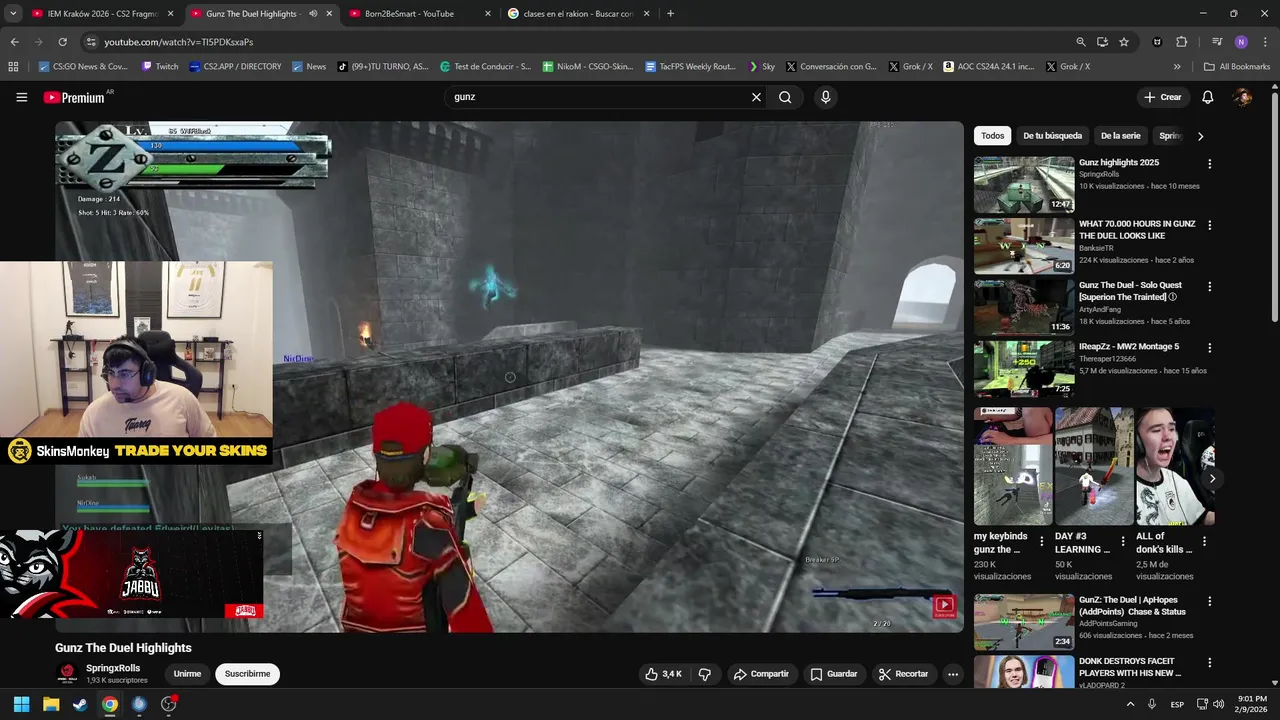
Task: Open SpringxRolls channel name link
Action: [x=113, y=668]
